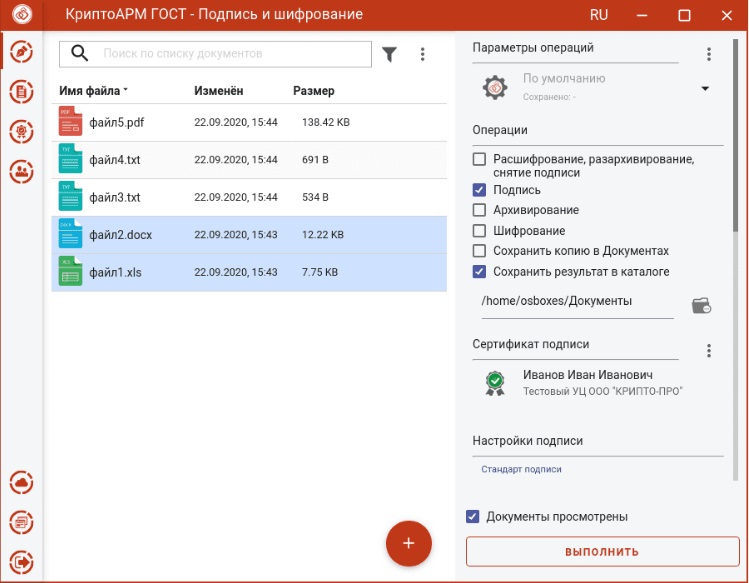Image resolution: width=749 pixels, height=583 pixels.
Task: Browse for output folder icon
Action: tap(701, 305)
